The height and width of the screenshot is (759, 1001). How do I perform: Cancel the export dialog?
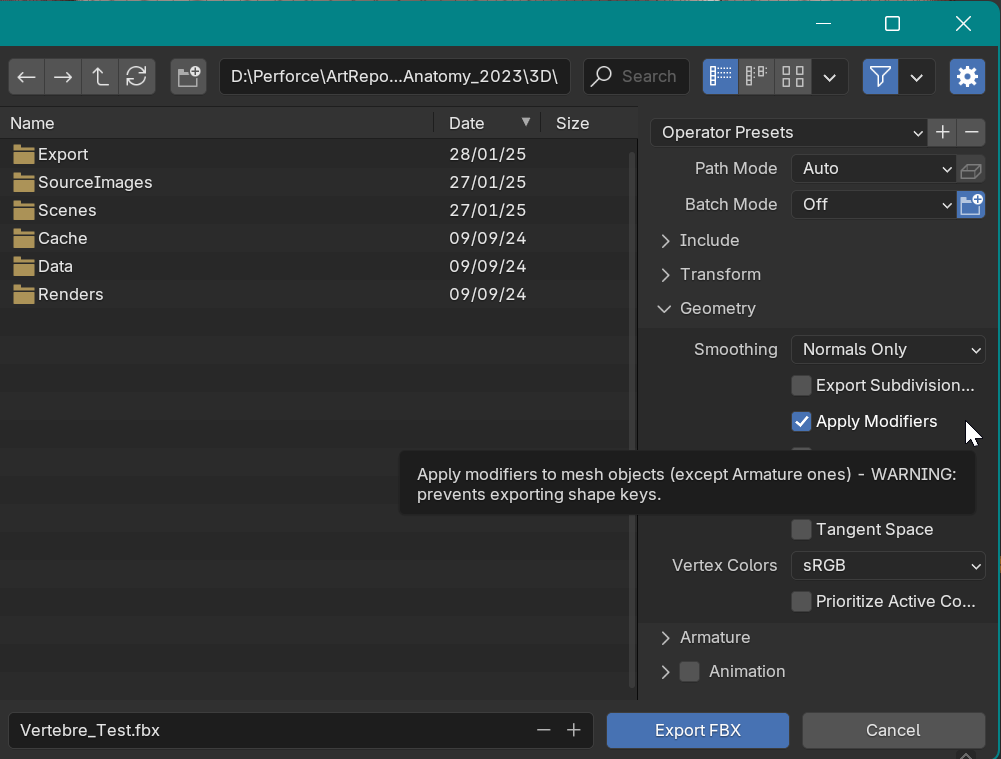tap(893, 730)
